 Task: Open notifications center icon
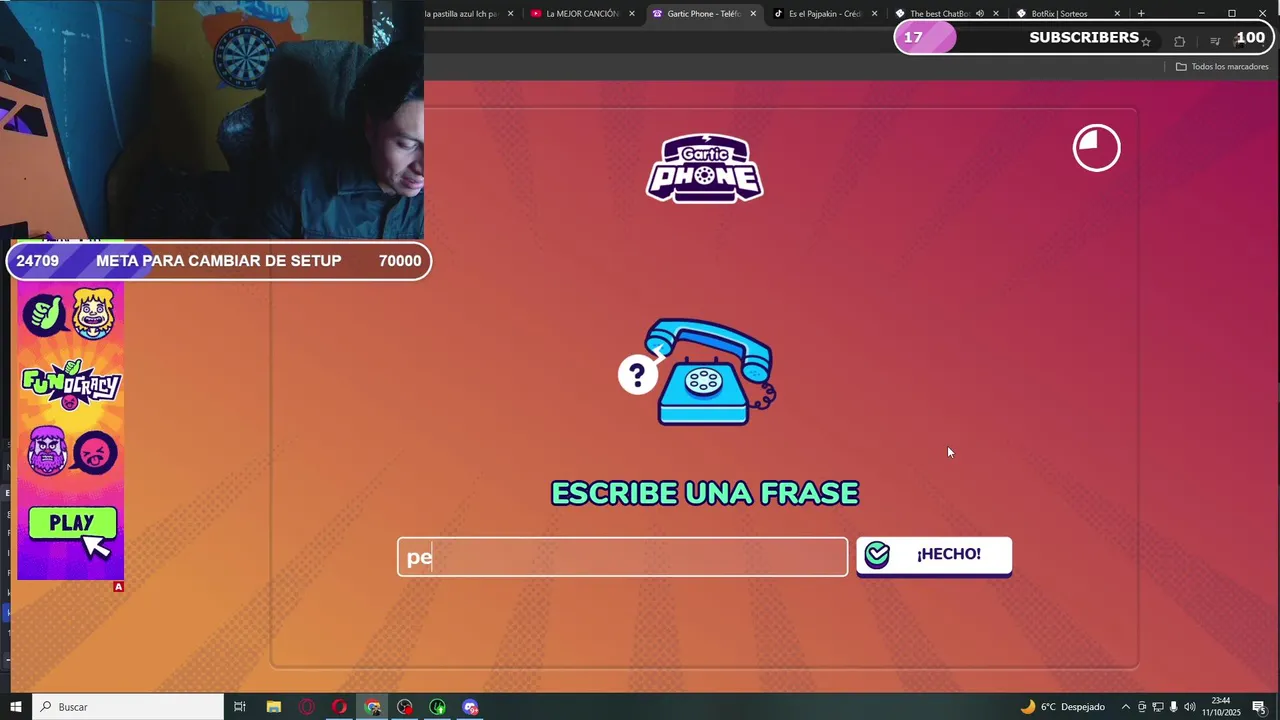pyautogui.click(x=1259, y=707)
